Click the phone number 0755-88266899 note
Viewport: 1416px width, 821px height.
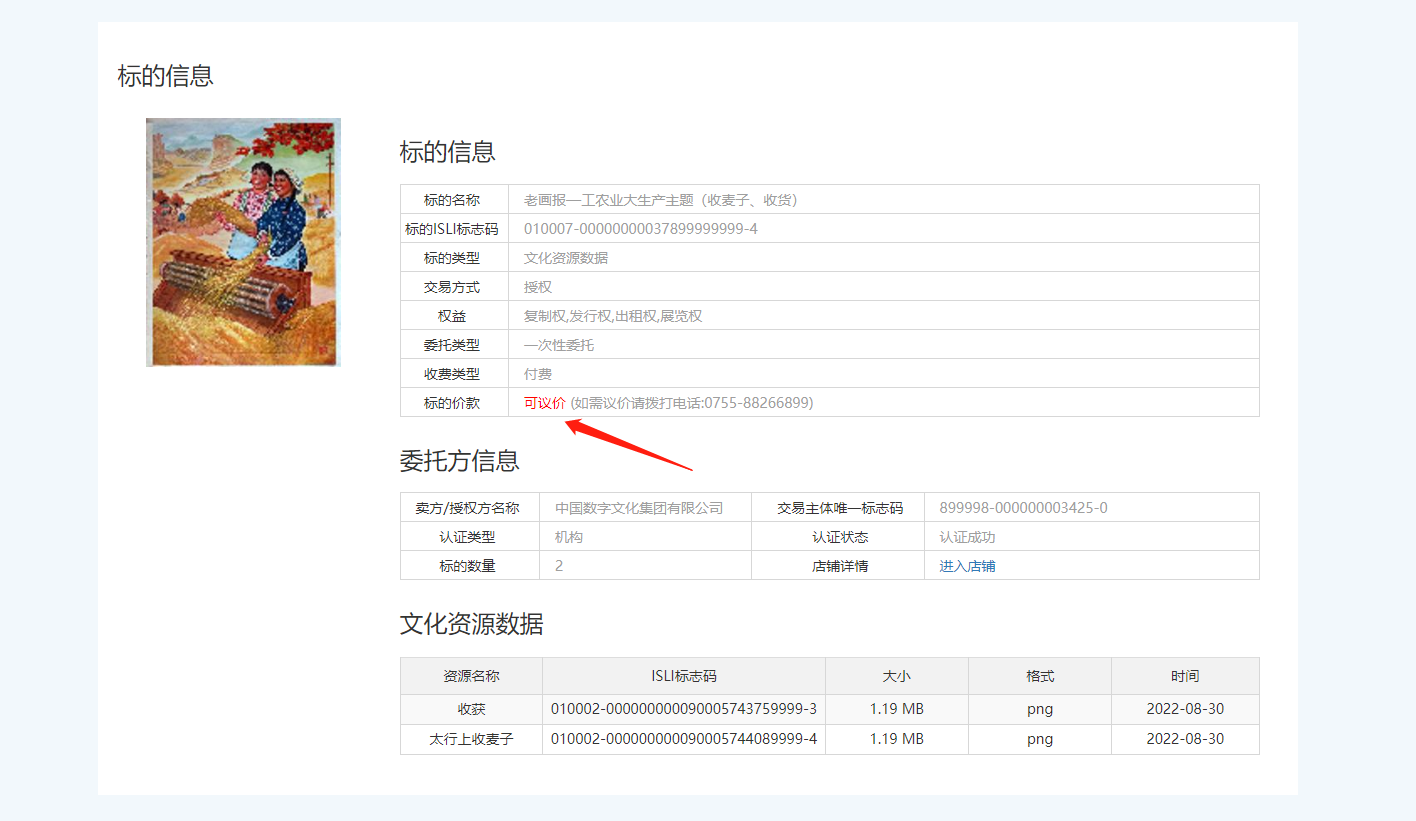point(691,403)
